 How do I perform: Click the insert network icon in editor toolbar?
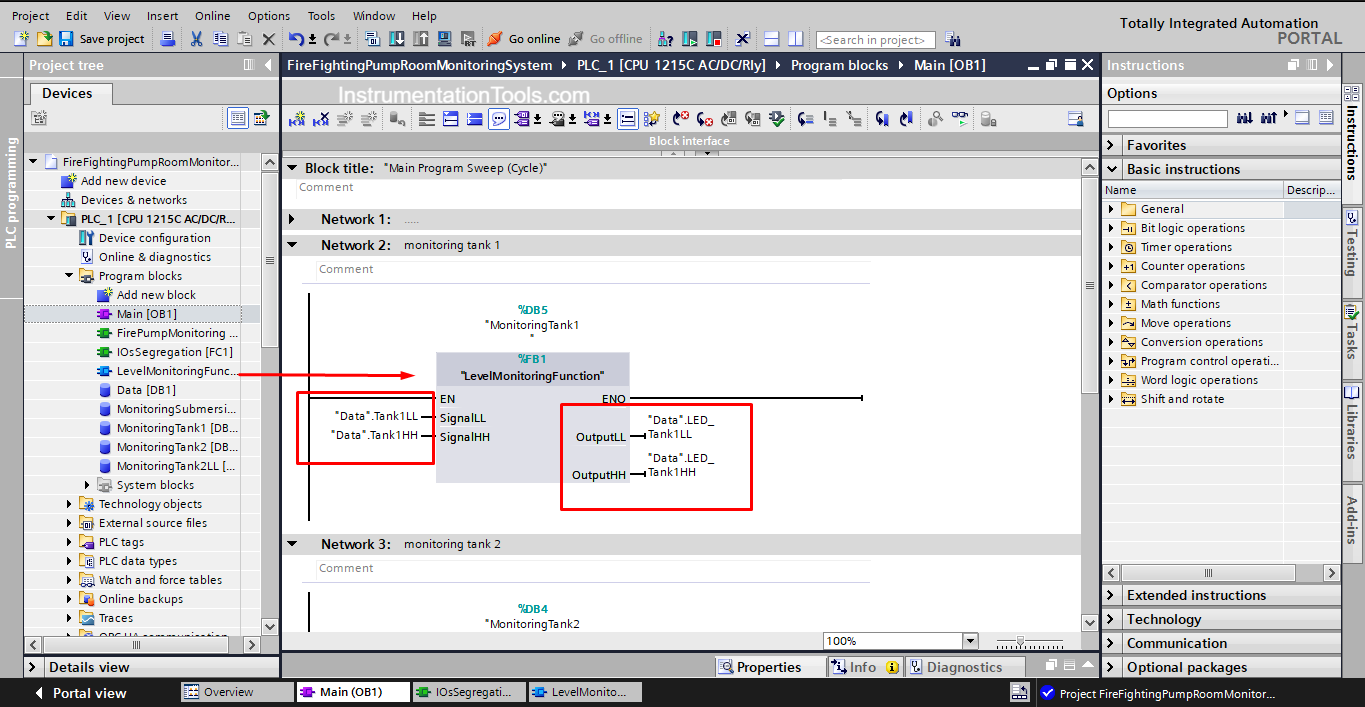point(297,119)
